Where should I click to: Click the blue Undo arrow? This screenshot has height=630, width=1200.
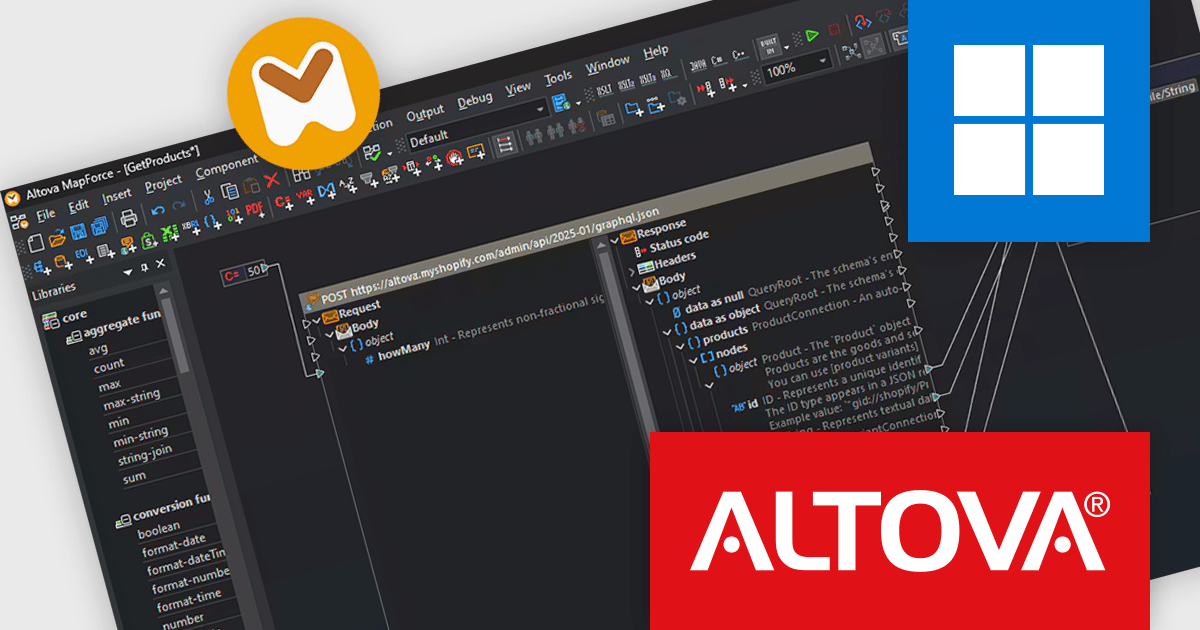pos(158,210)
